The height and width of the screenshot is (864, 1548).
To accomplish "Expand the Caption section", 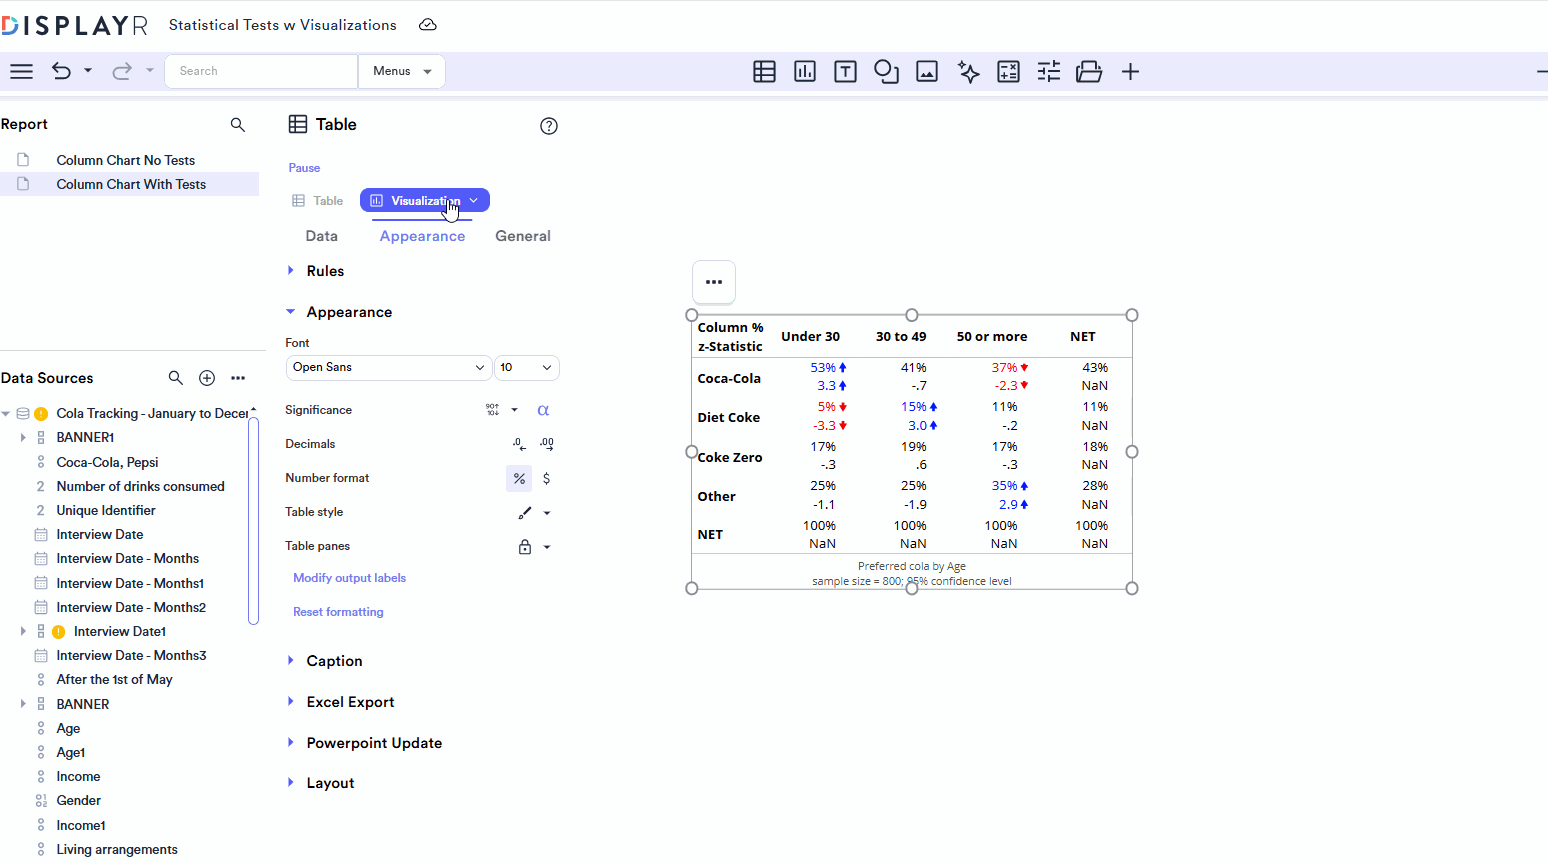I will pos(291,661).
